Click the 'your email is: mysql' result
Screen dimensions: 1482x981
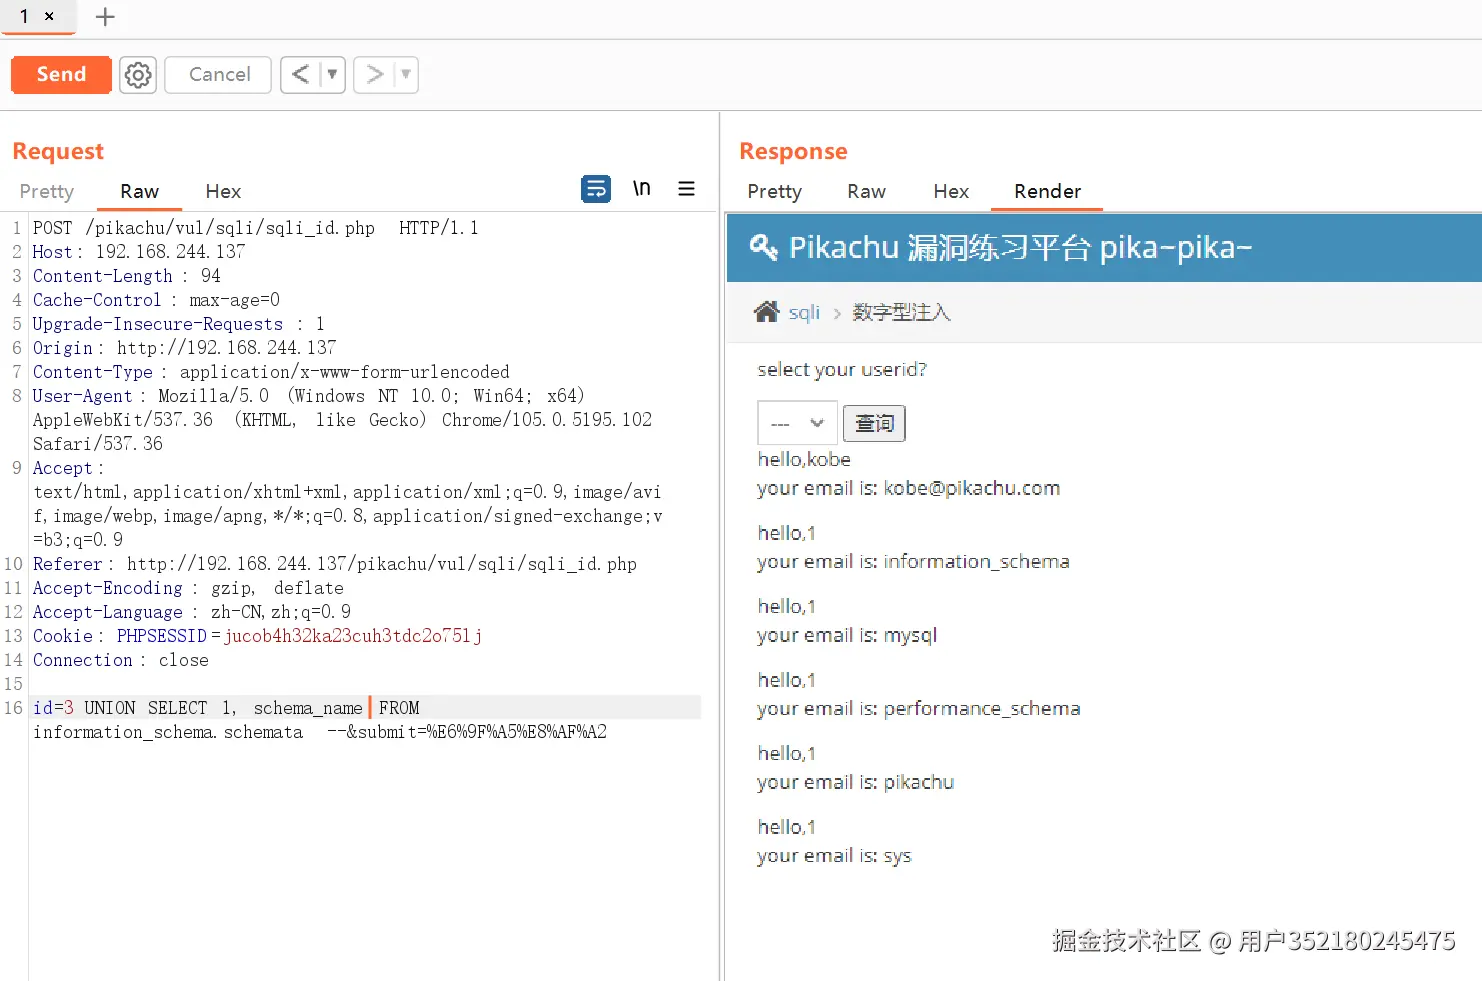tap(847, 635)
